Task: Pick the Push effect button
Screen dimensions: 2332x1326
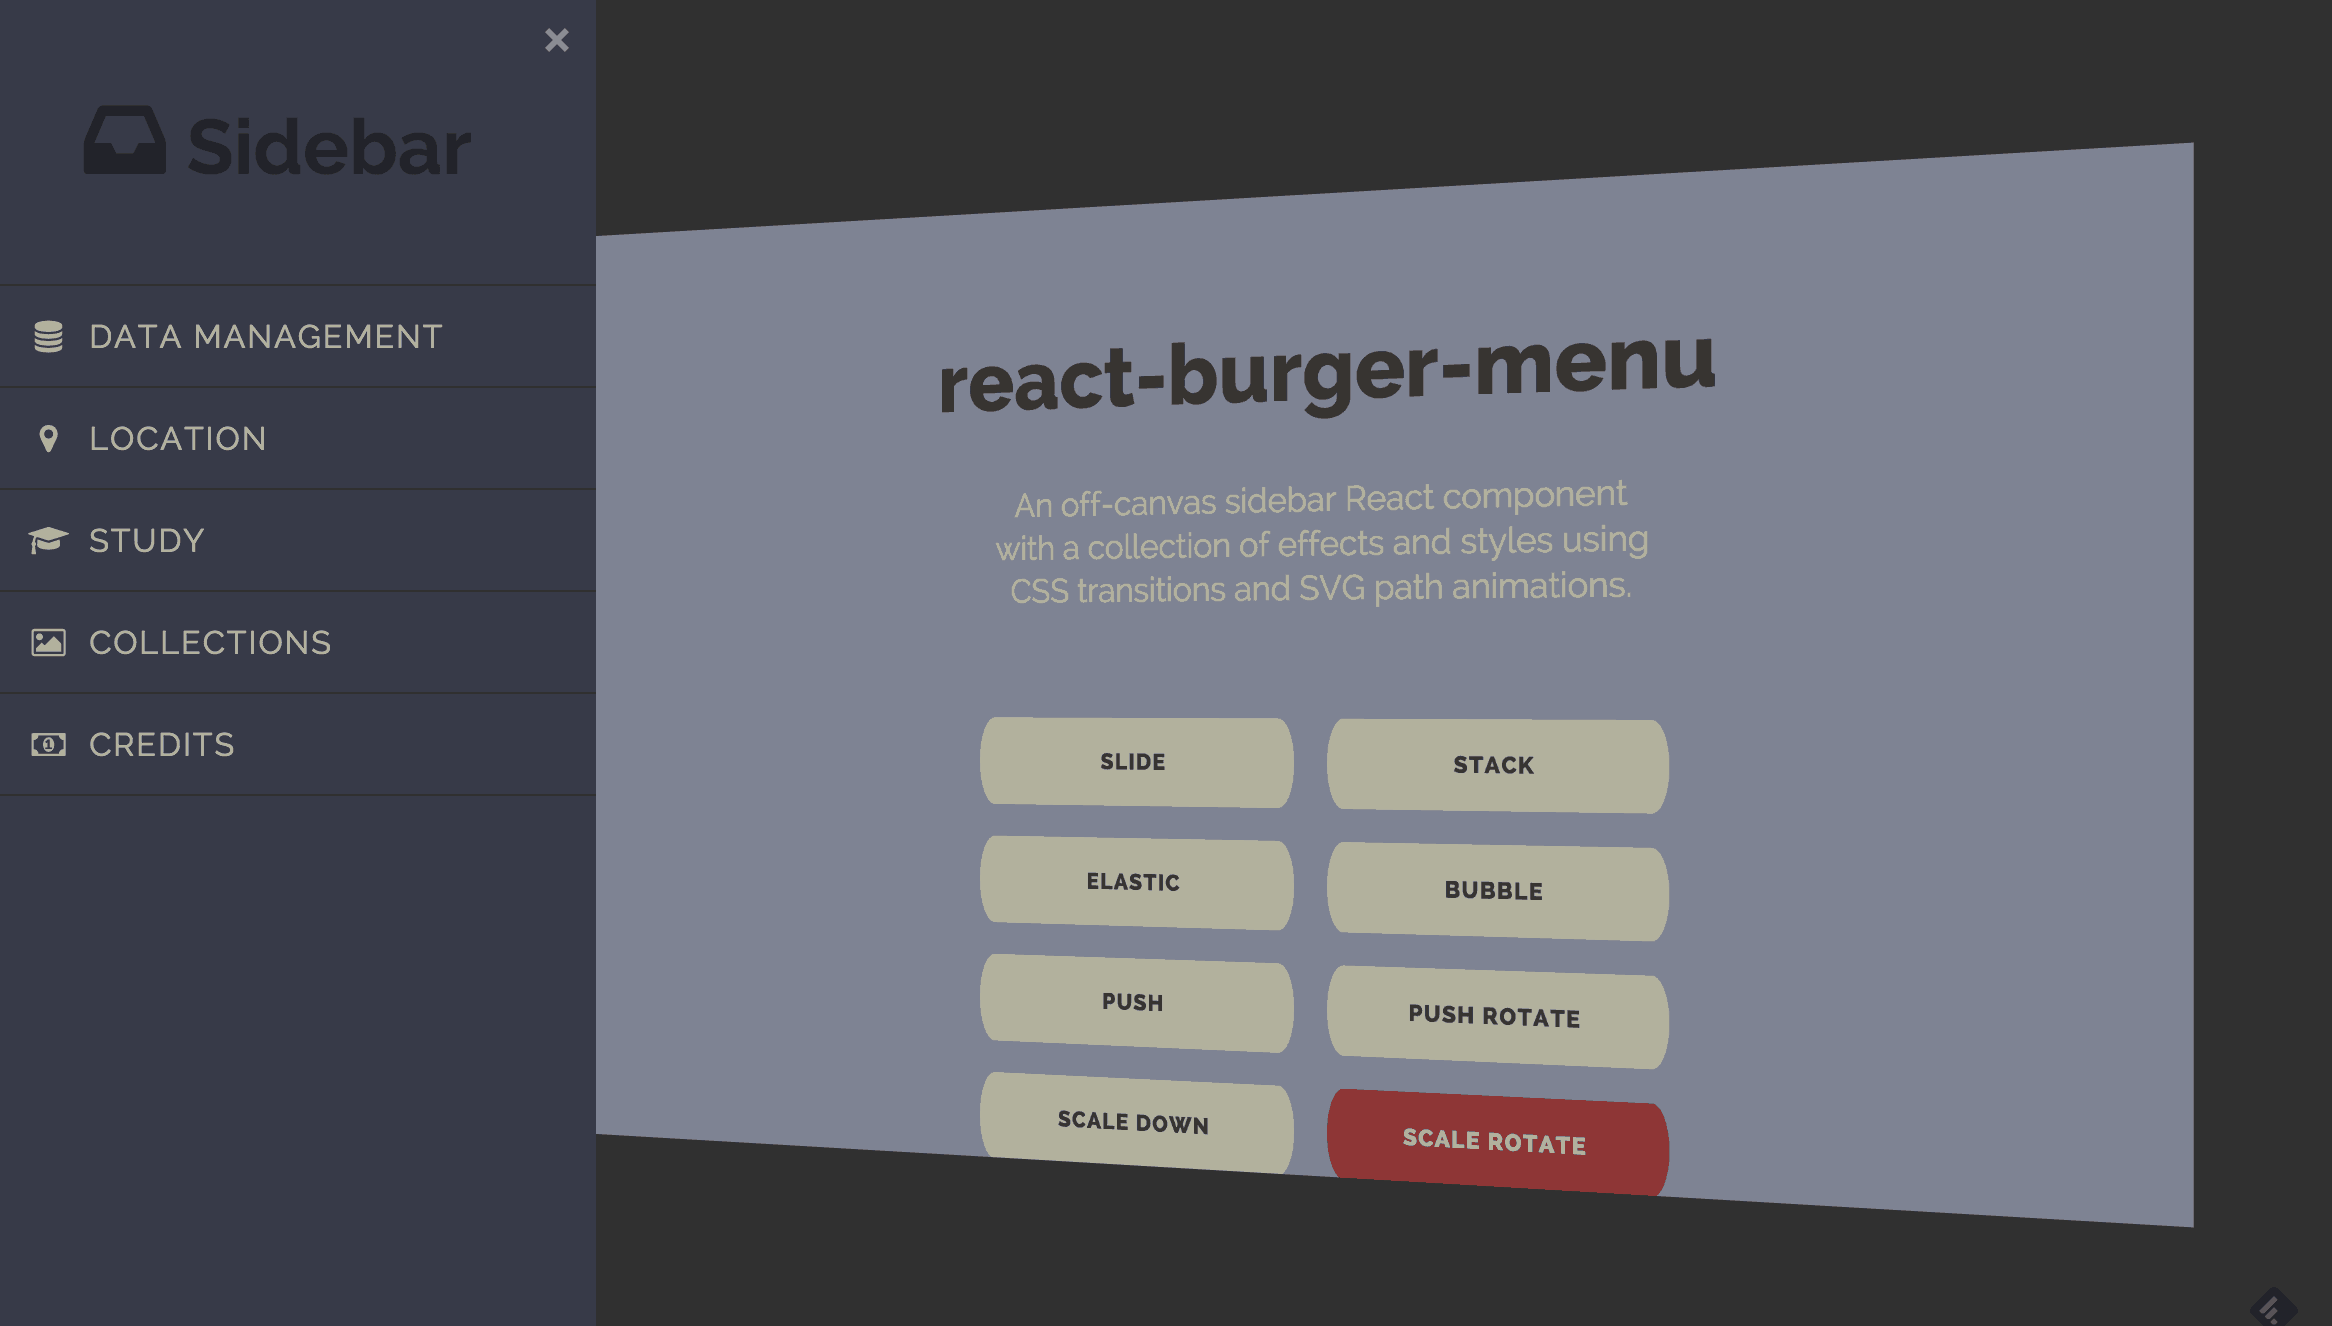Action: (x=1136, y=1002)
